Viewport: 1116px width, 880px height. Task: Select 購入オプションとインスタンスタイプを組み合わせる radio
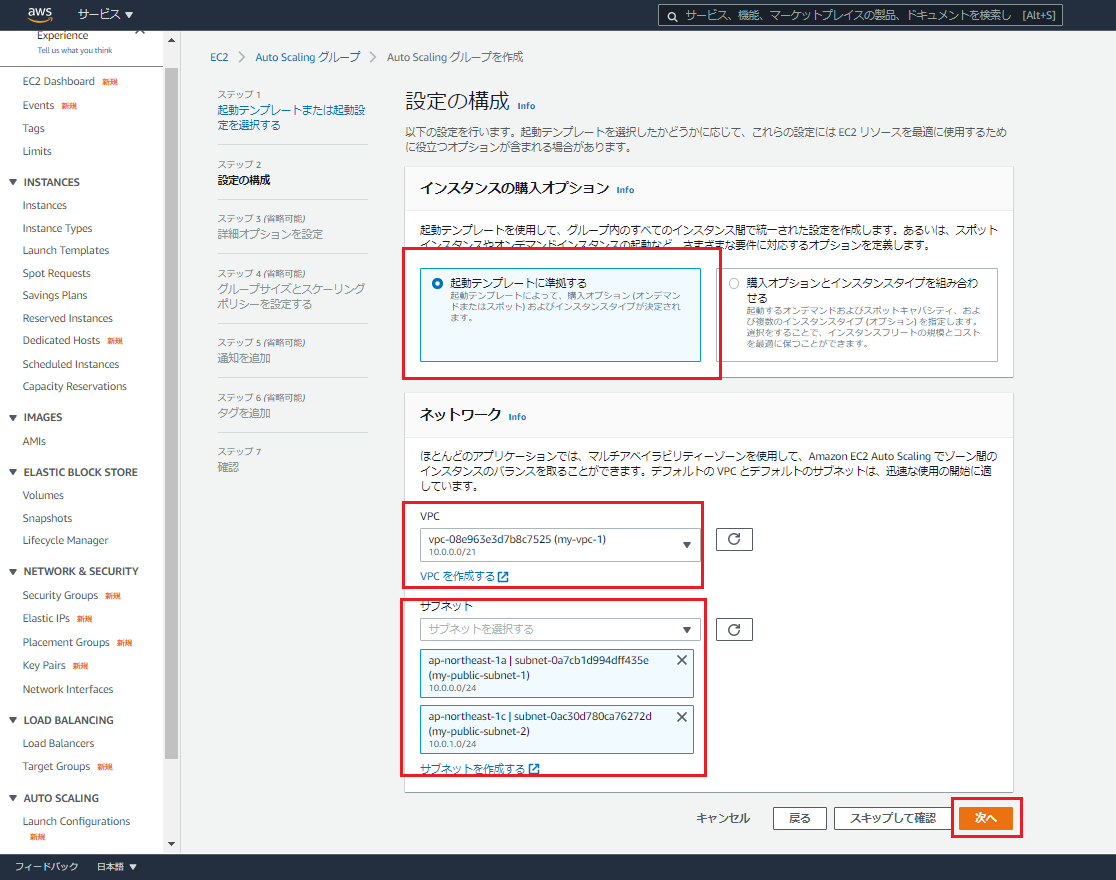click(x=734, y=283)
